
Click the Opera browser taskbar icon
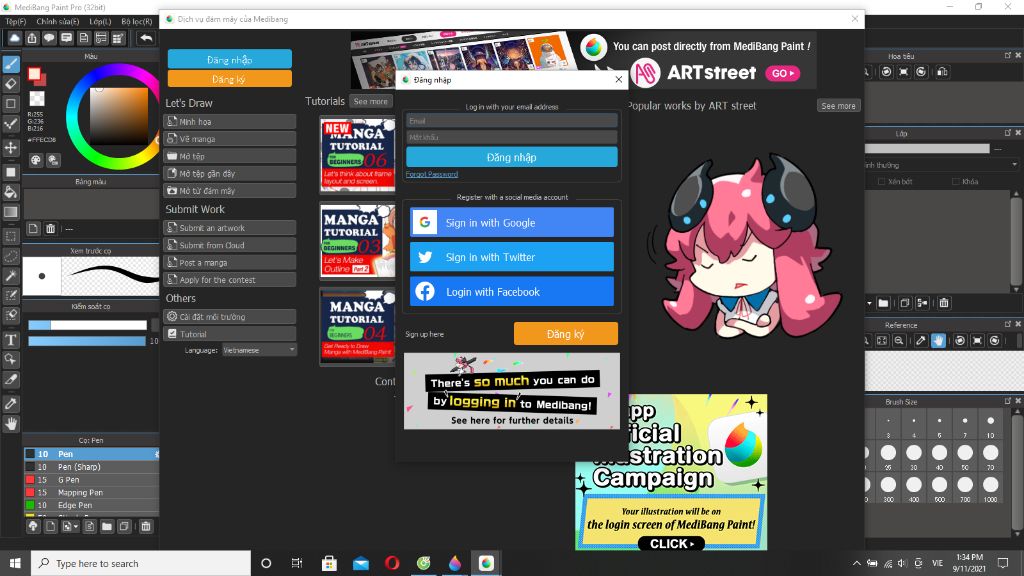tap(392, 563)
